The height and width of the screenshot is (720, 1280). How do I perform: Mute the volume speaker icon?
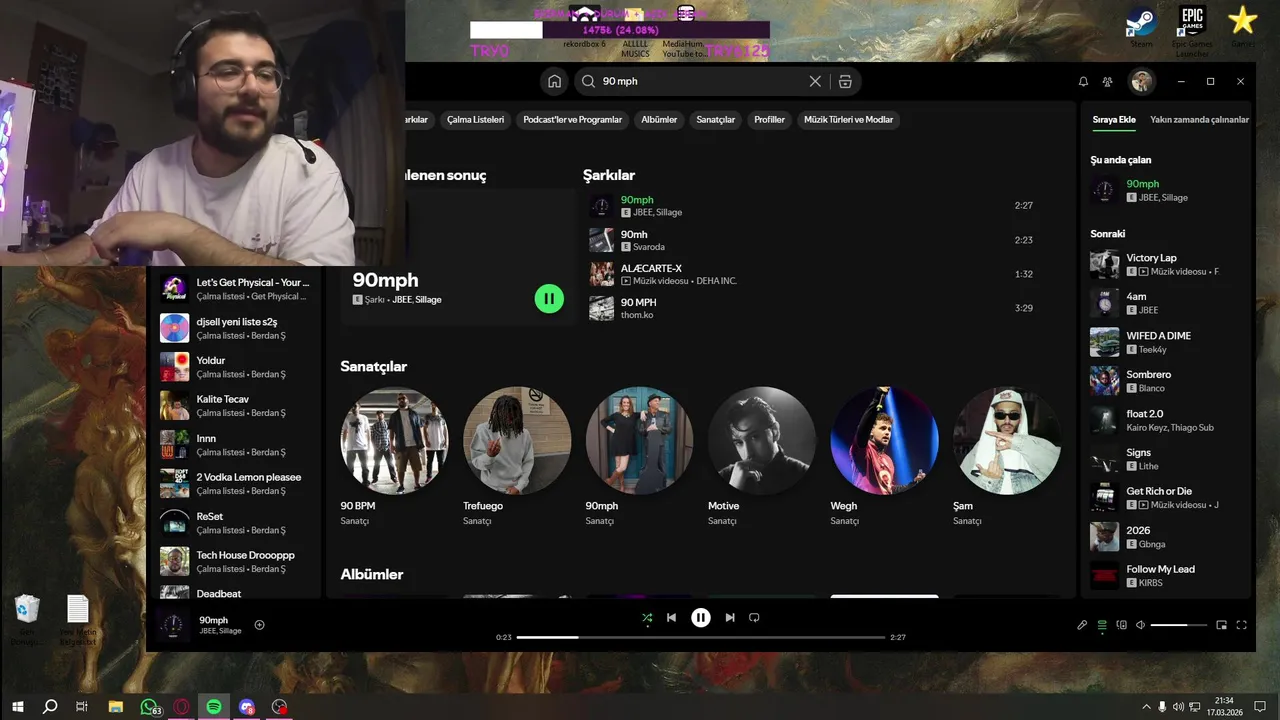1140,625
